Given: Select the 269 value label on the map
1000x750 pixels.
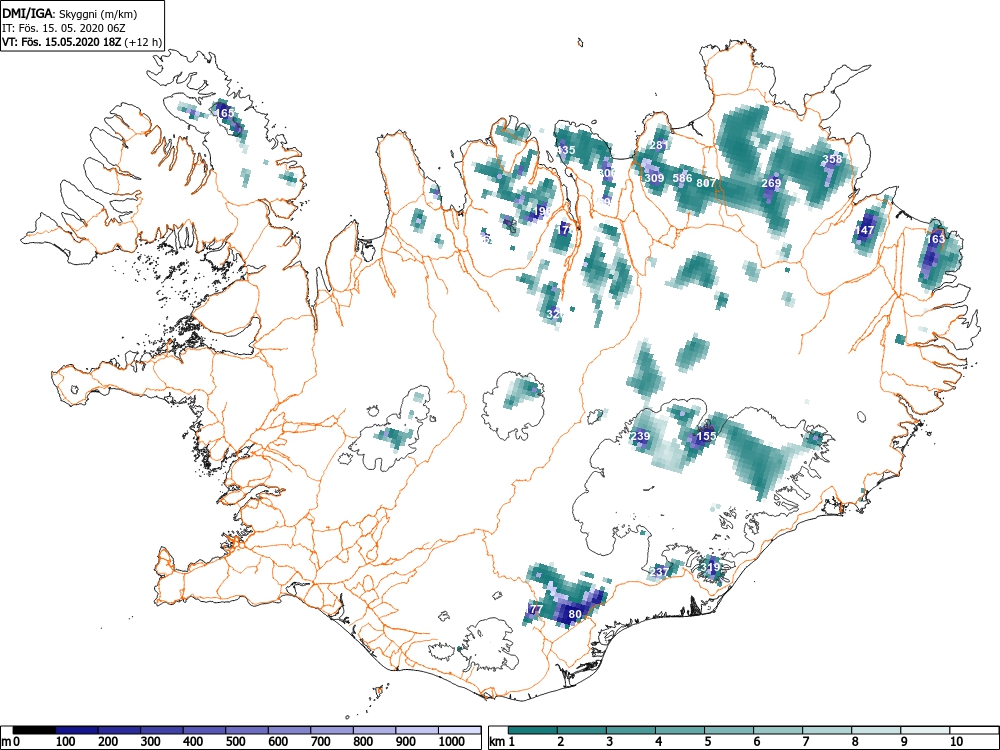Looking at the screenshot, I should pos(771,183).
